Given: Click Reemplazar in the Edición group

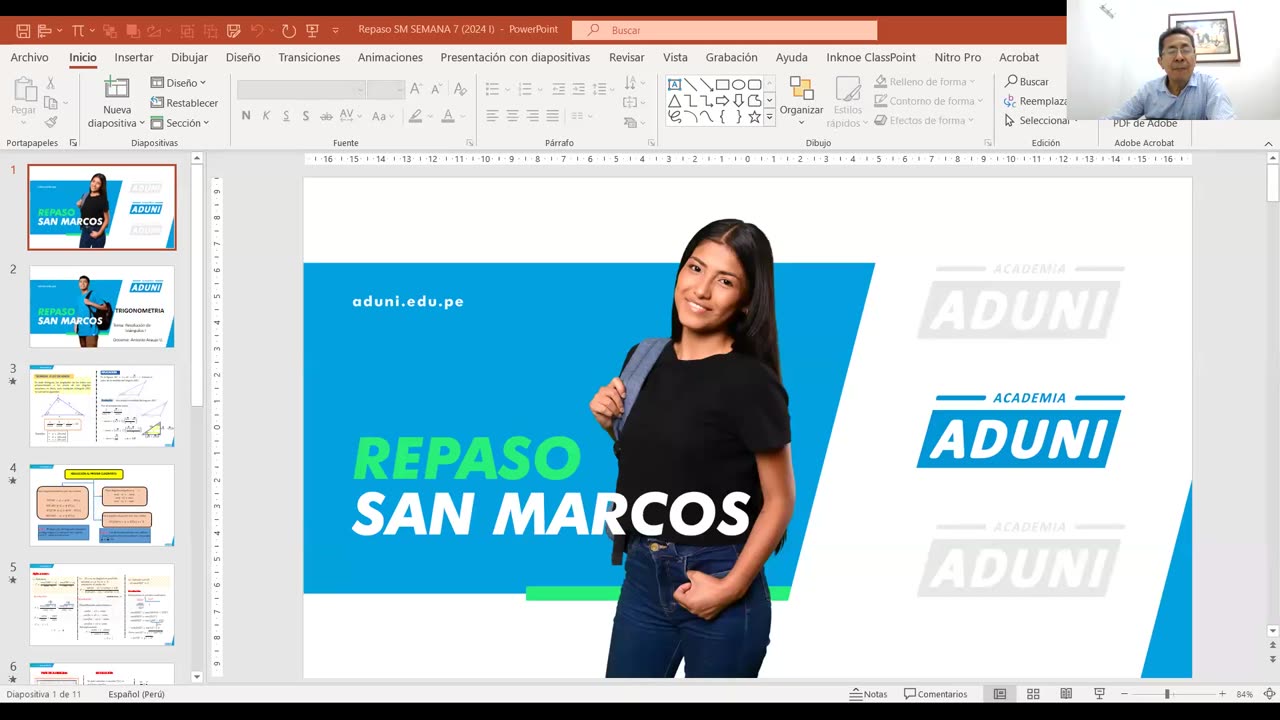Looking at the screenshot, I should tap(1036, 101).
